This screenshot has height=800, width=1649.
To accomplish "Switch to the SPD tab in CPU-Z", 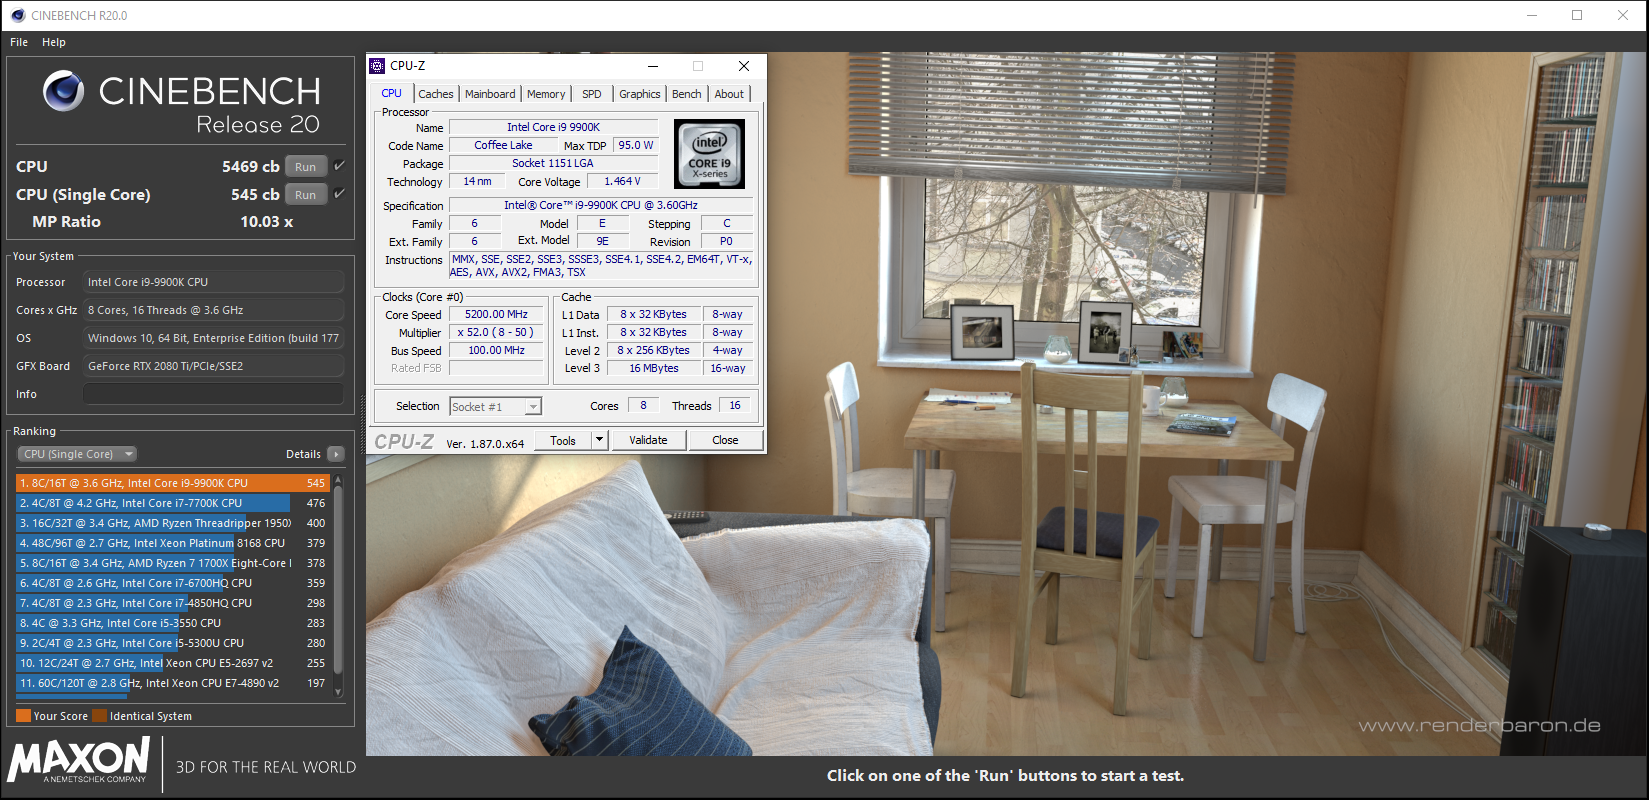I will (592, 94).
